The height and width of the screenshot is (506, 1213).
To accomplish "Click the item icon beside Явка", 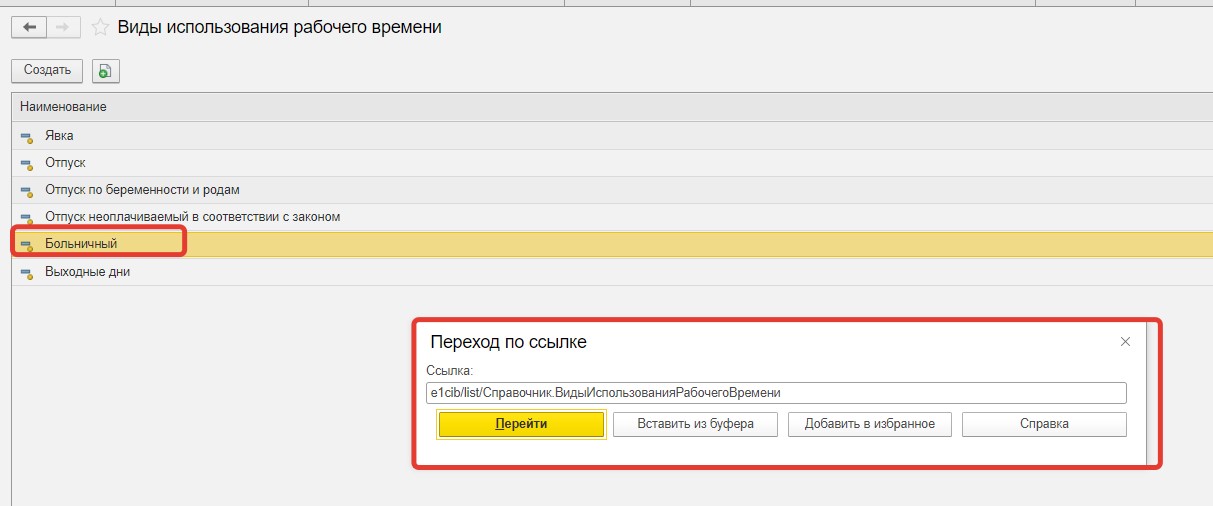I will (27, 136).
